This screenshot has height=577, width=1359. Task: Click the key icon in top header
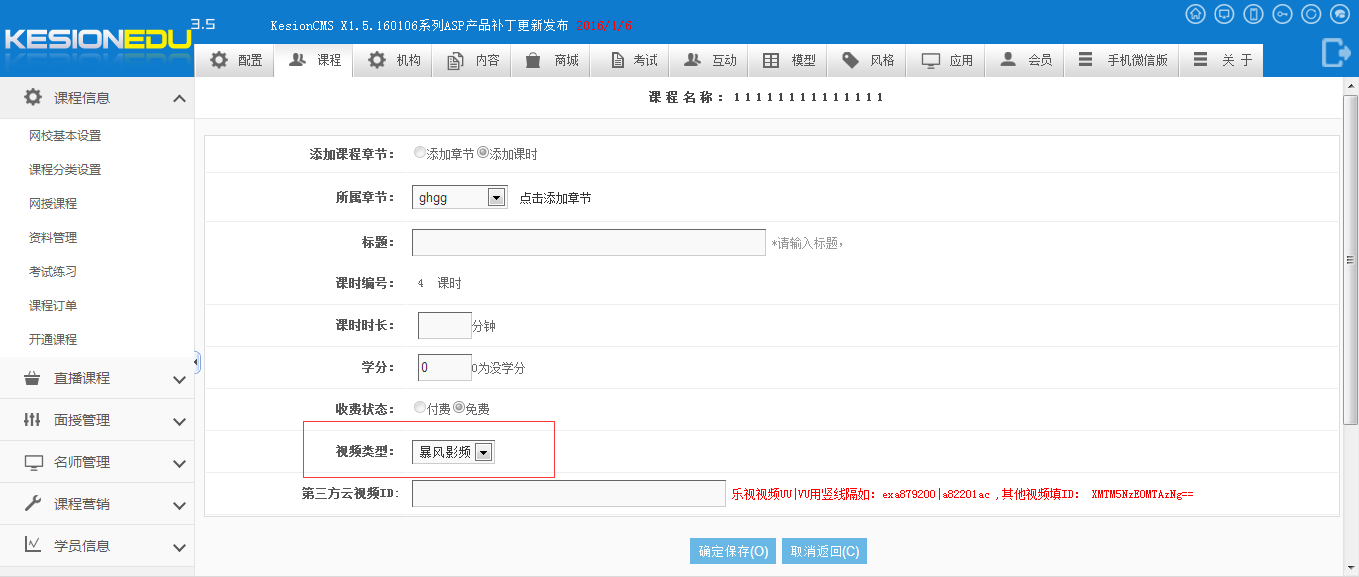point(1282,14)
